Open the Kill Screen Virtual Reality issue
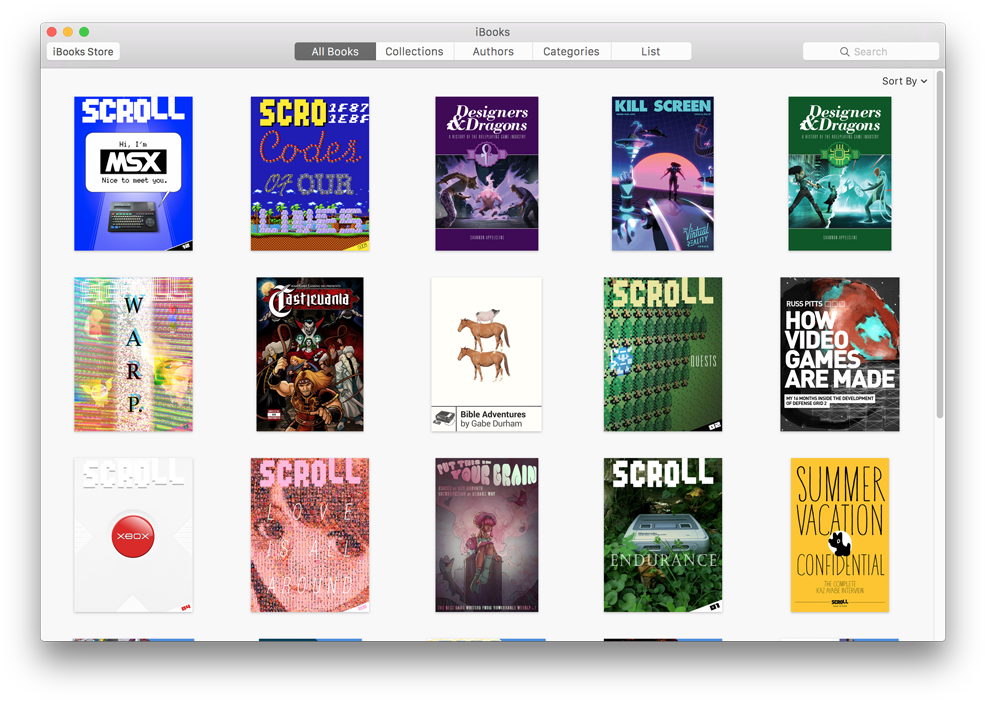 coord(663,173)
